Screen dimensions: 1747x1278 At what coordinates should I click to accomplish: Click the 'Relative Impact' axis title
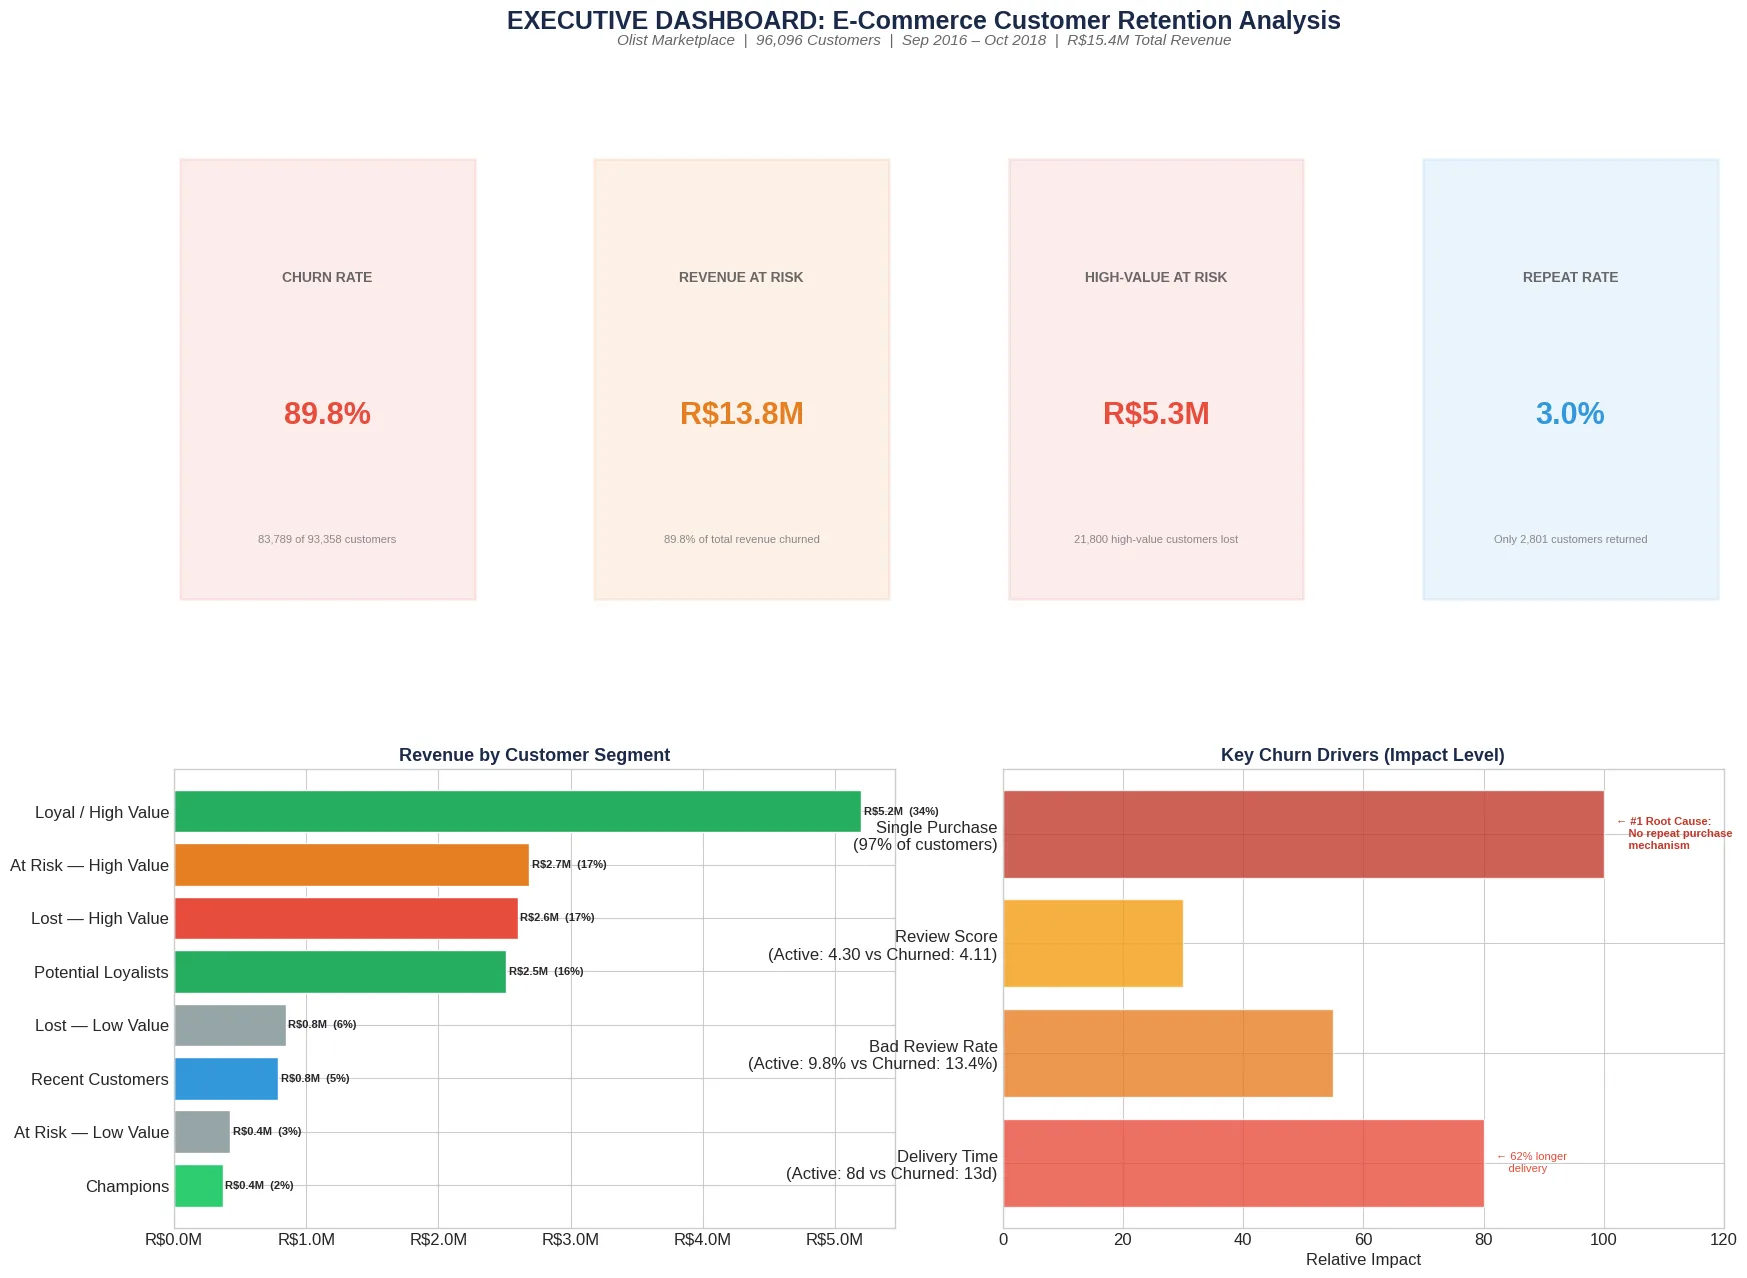pyautogui.click(x=1363, y=1260)
